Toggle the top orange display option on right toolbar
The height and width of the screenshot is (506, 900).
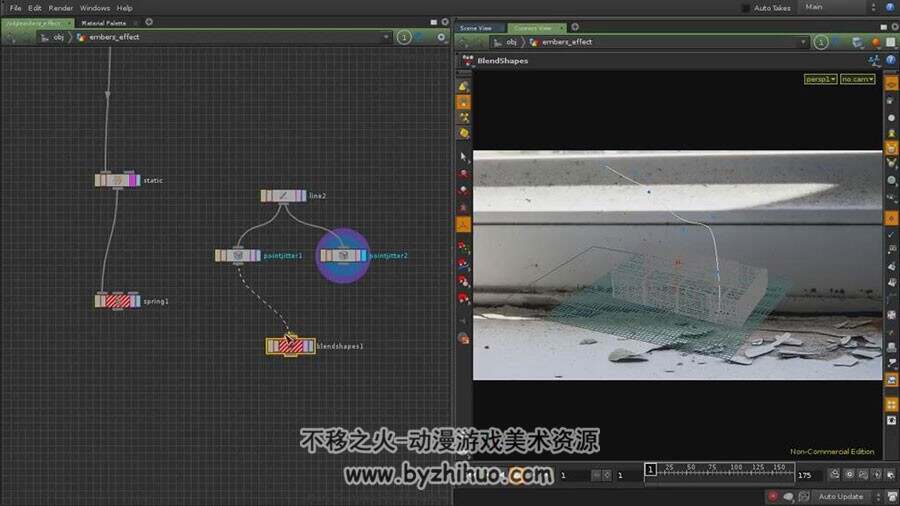[x=891, y=84]
